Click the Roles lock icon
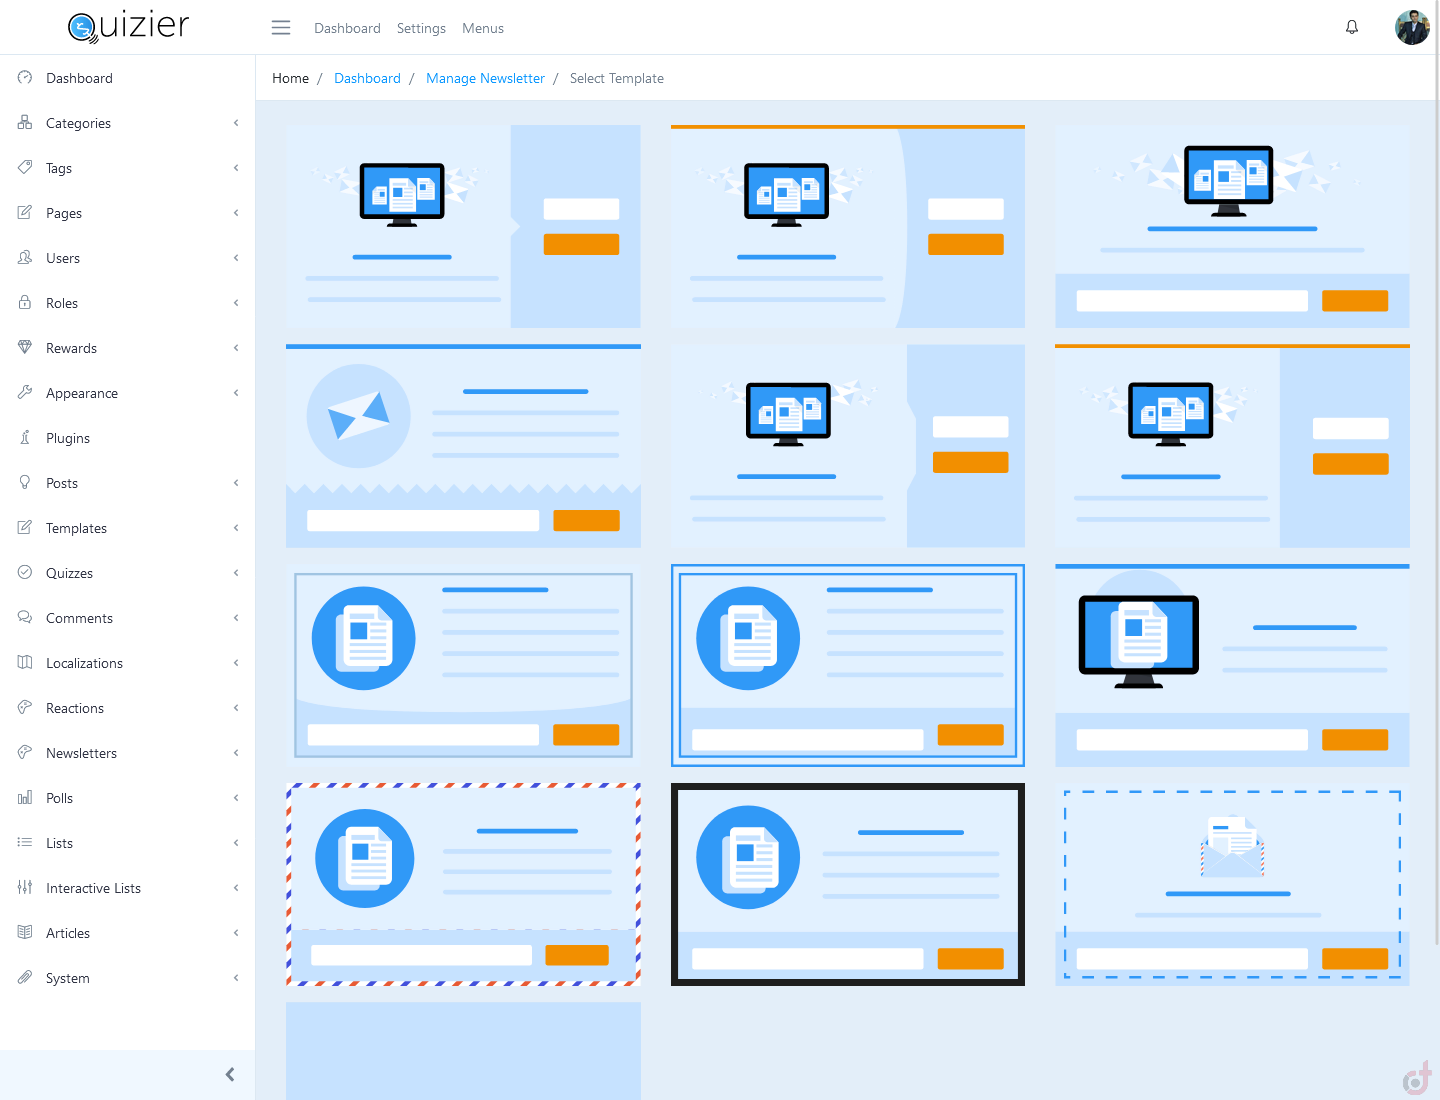The width and height of the screenshot is (1440, 1100). [25, 303]
